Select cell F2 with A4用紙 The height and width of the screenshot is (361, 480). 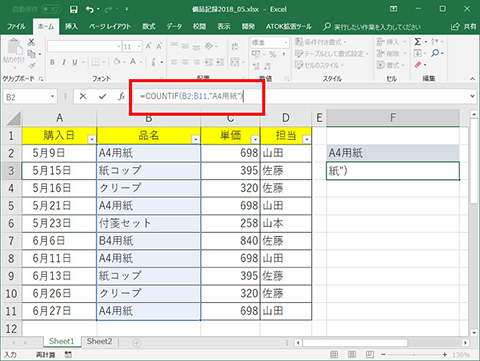click(x=393, y=153)
